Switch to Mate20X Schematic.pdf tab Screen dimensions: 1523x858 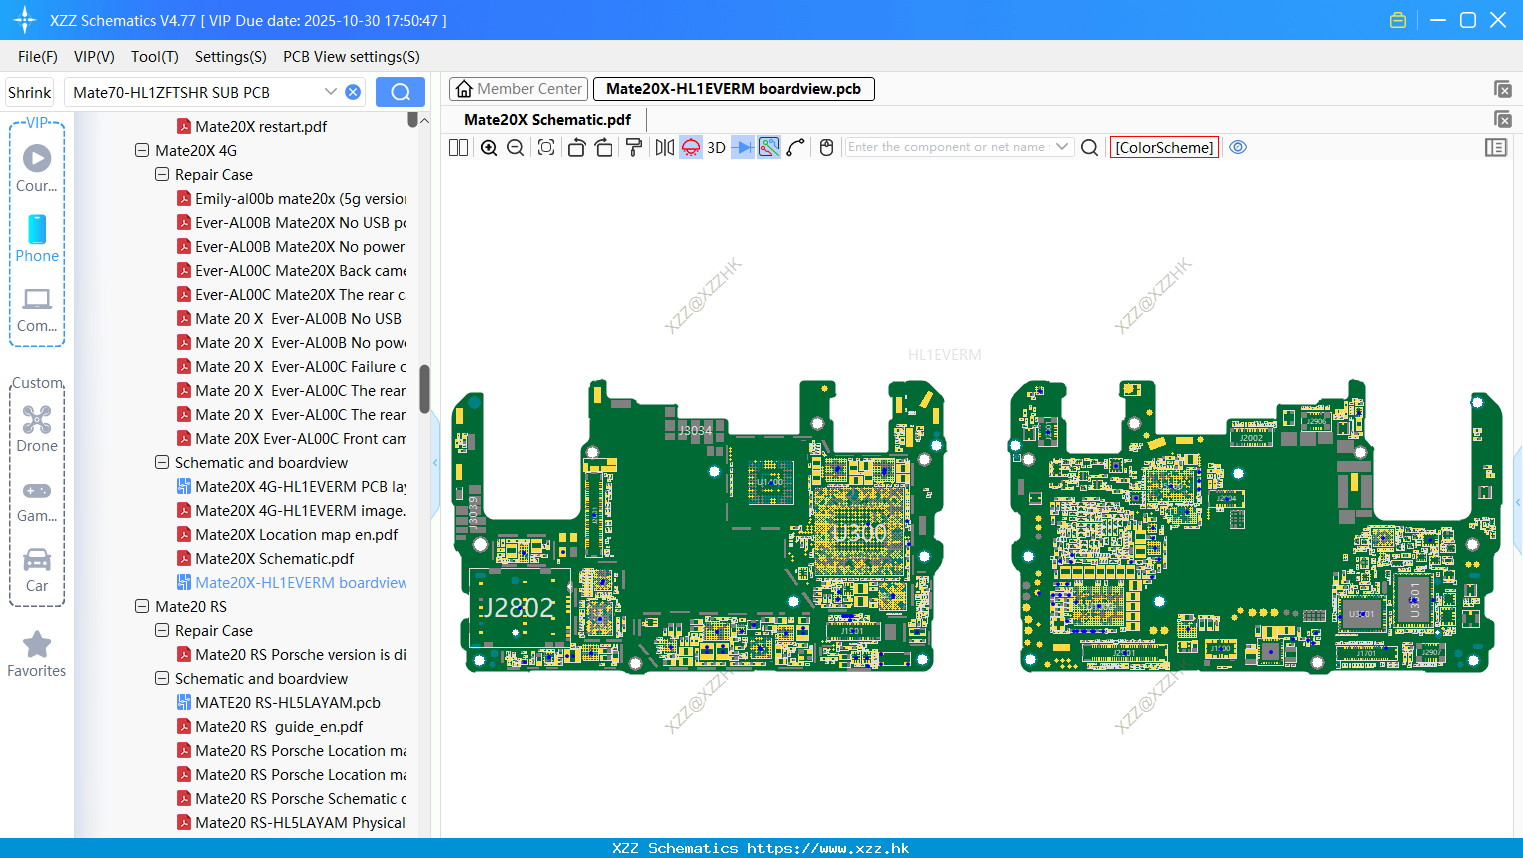548,120
